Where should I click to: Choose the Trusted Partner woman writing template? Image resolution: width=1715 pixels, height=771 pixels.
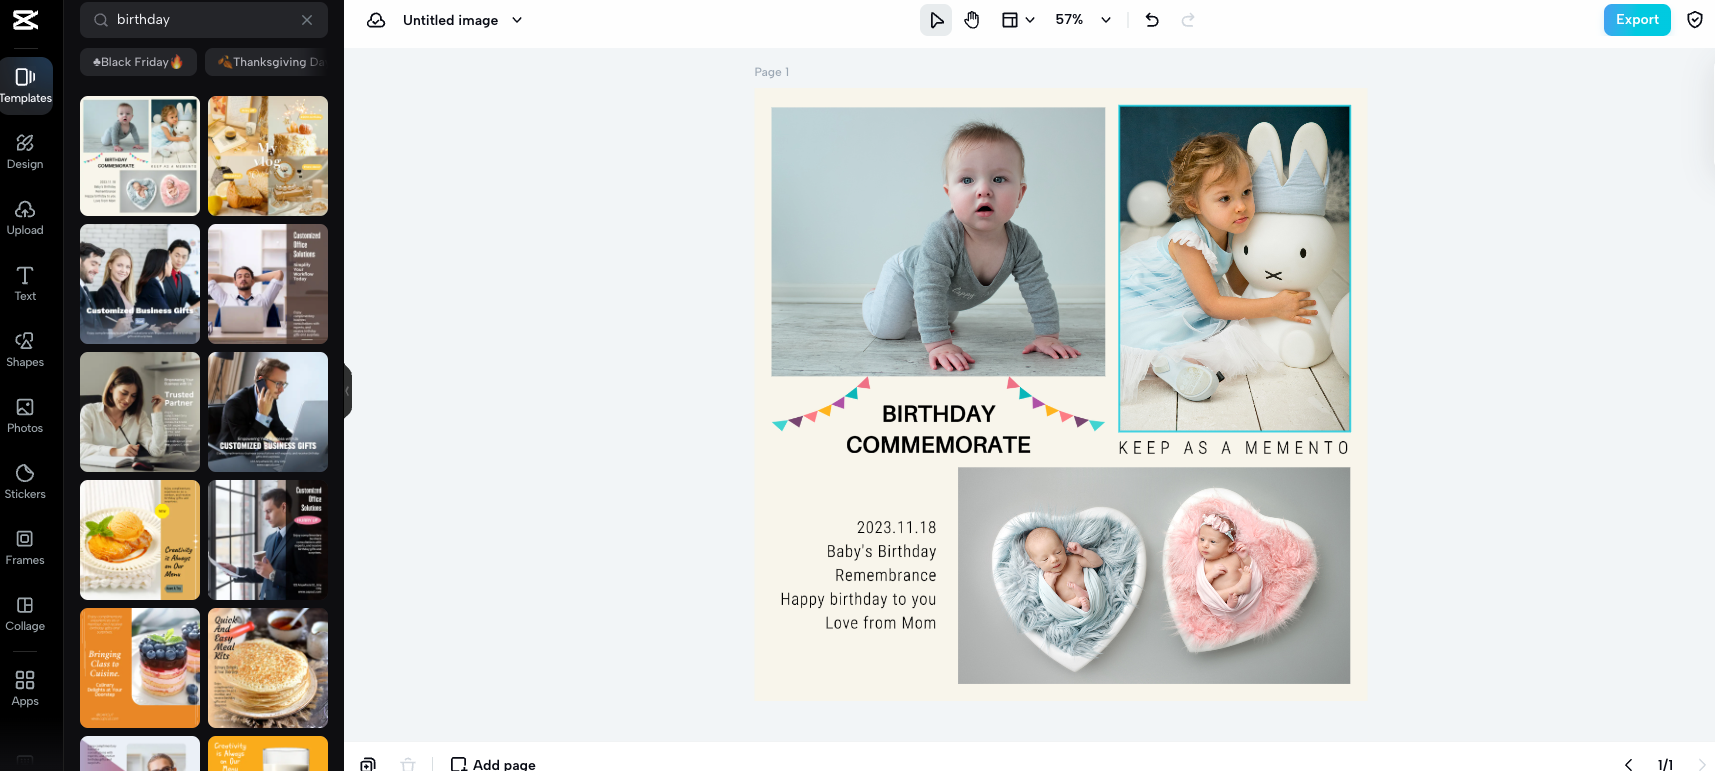[140, 412]
